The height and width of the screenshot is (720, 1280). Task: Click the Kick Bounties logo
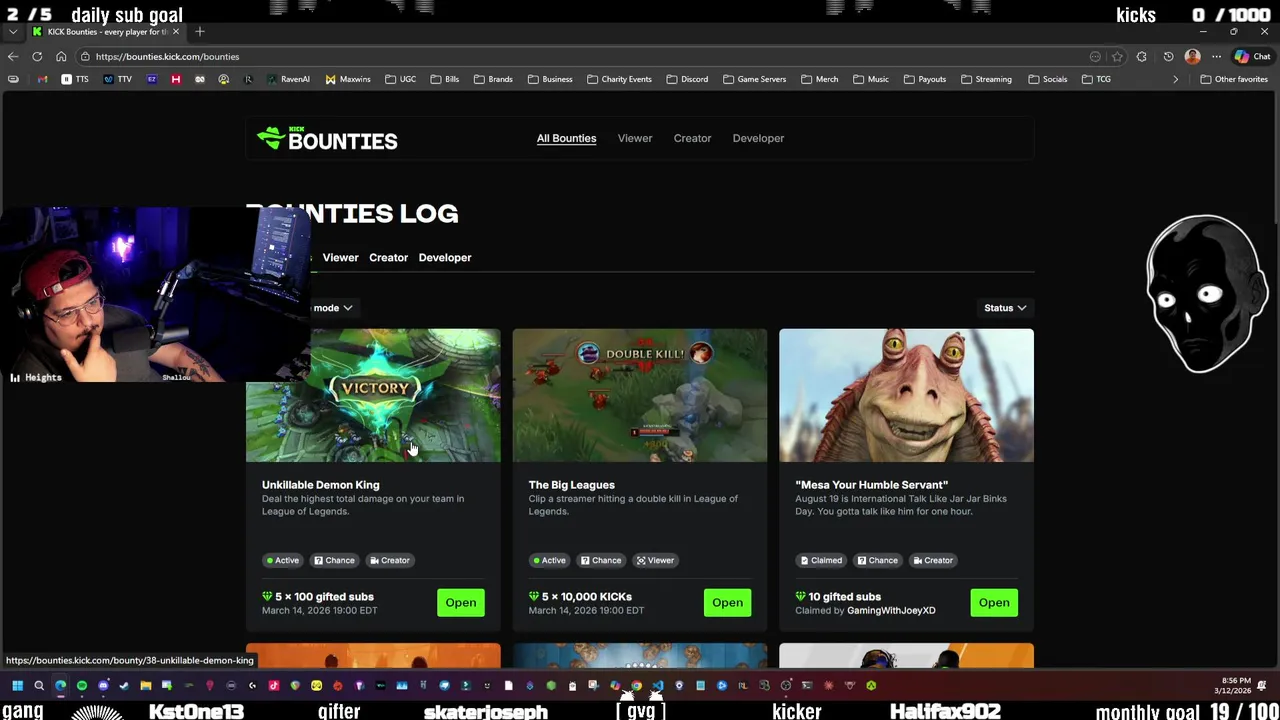(x=327, y=139)
